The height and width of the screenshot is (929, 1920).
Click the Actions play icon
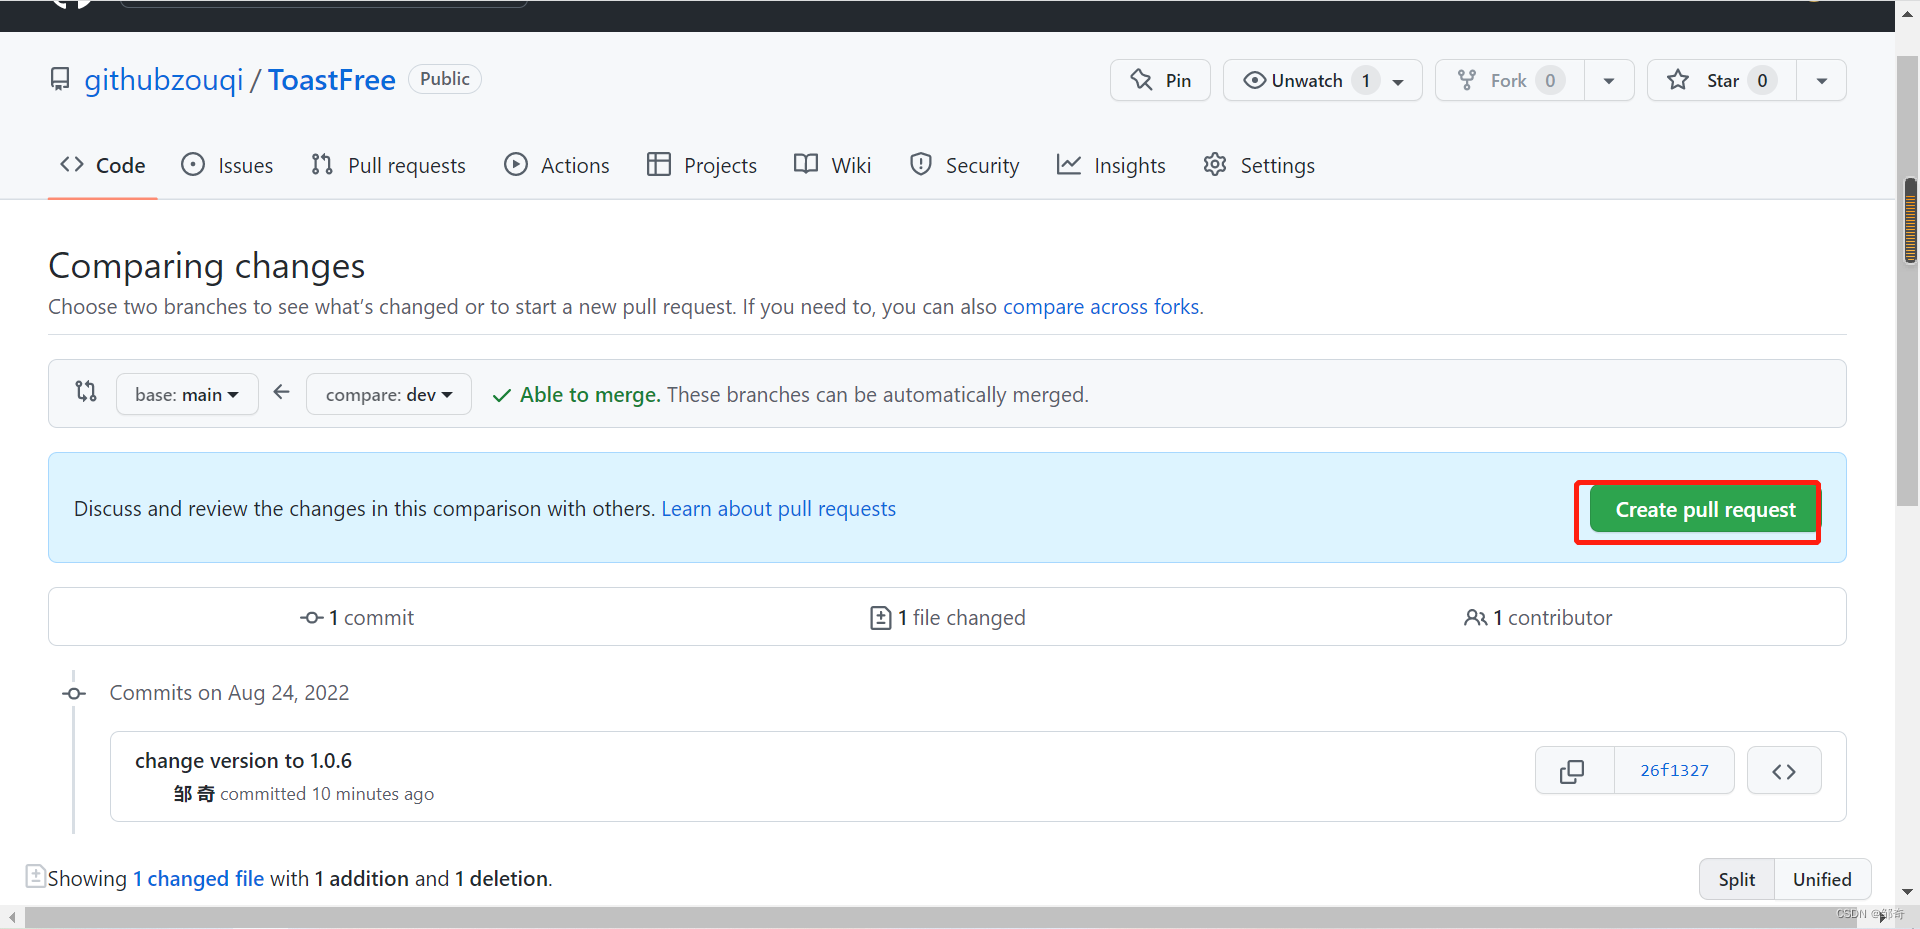tap(516, 164)
